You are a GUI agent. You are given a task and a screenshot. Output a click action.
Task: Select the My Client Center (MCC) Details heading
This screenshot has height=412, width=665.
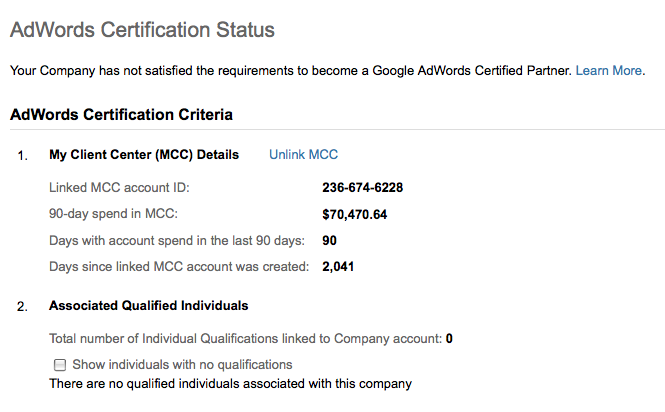point(144,155)
